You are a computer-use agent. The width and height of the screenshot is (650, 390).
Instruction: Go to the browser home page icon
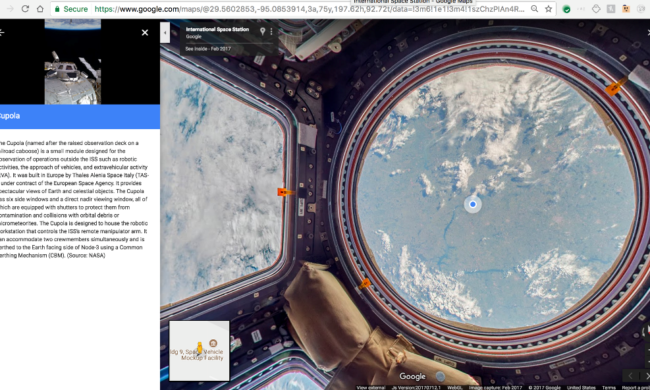click(x=40, y=9)
